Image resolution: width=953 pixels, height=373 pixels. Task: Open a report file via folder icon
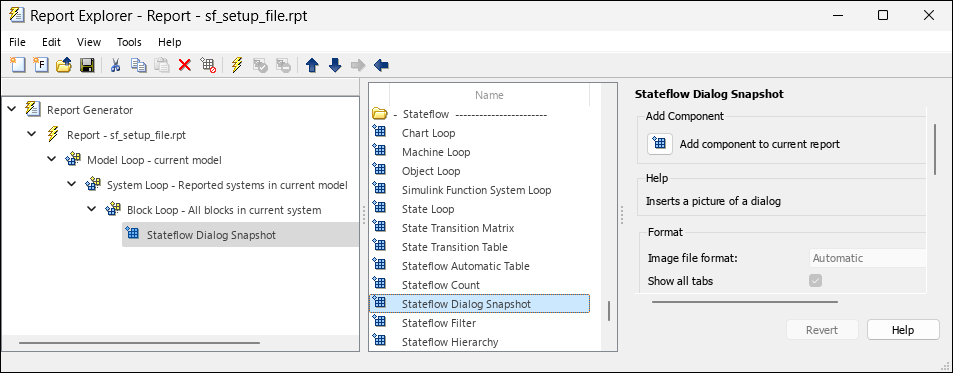(64, 65)
